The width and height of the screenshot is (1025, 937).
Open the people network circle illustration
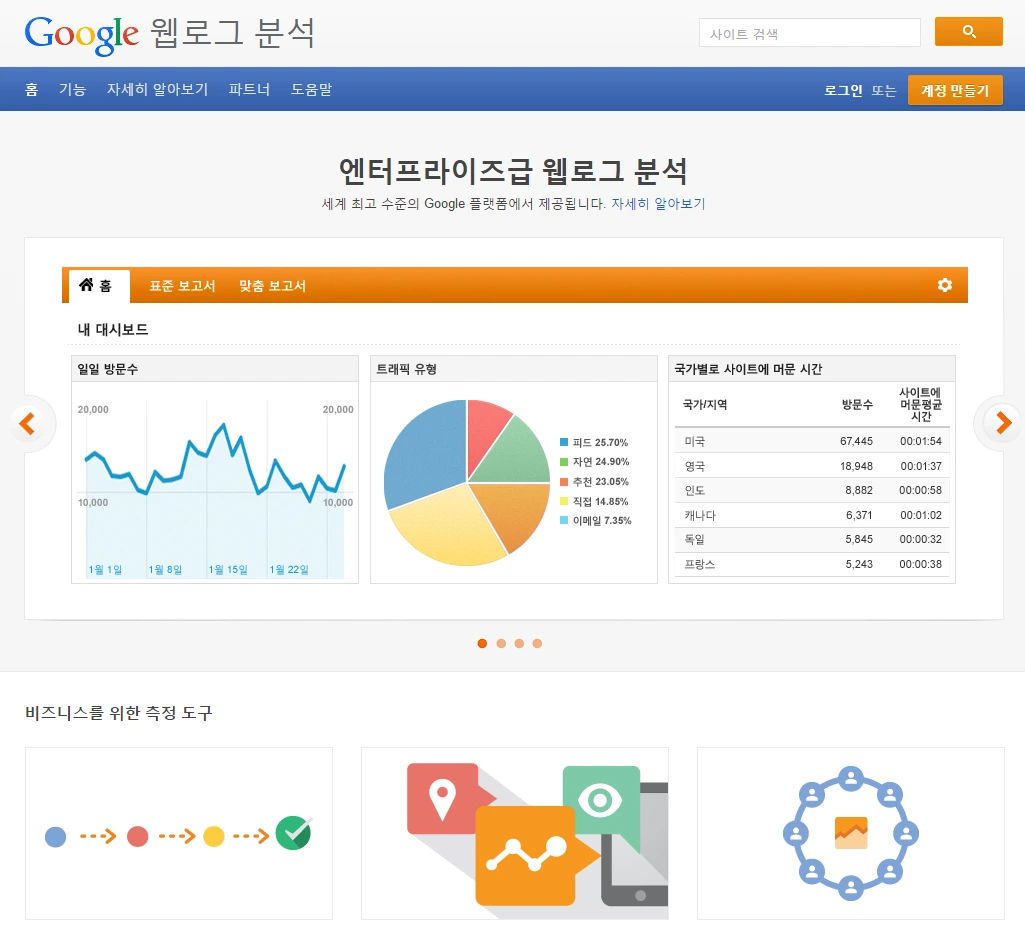point(850,833)
